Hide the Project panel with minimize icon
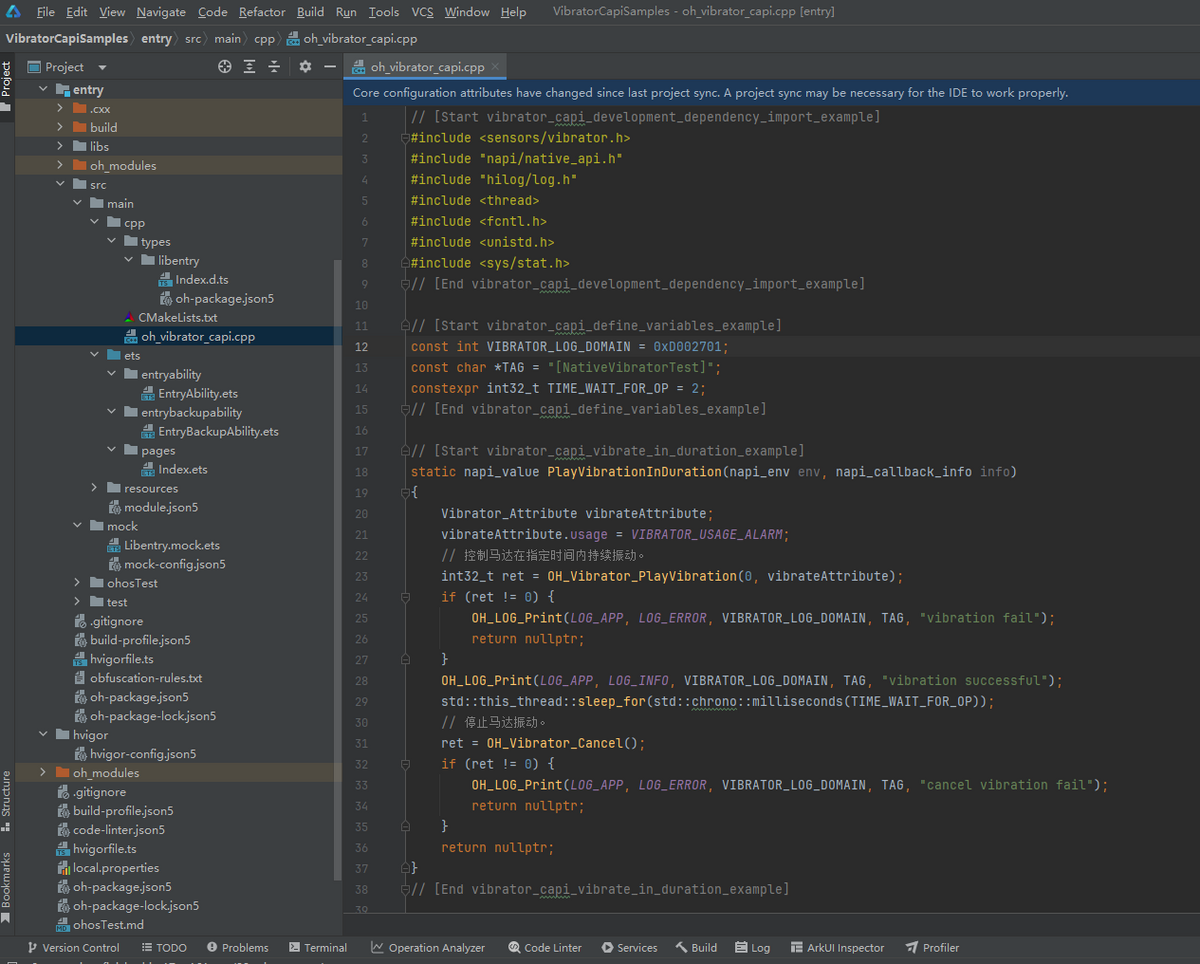Image resolution: width=1200 pixels, height=964 pixels. coord(329,67)
